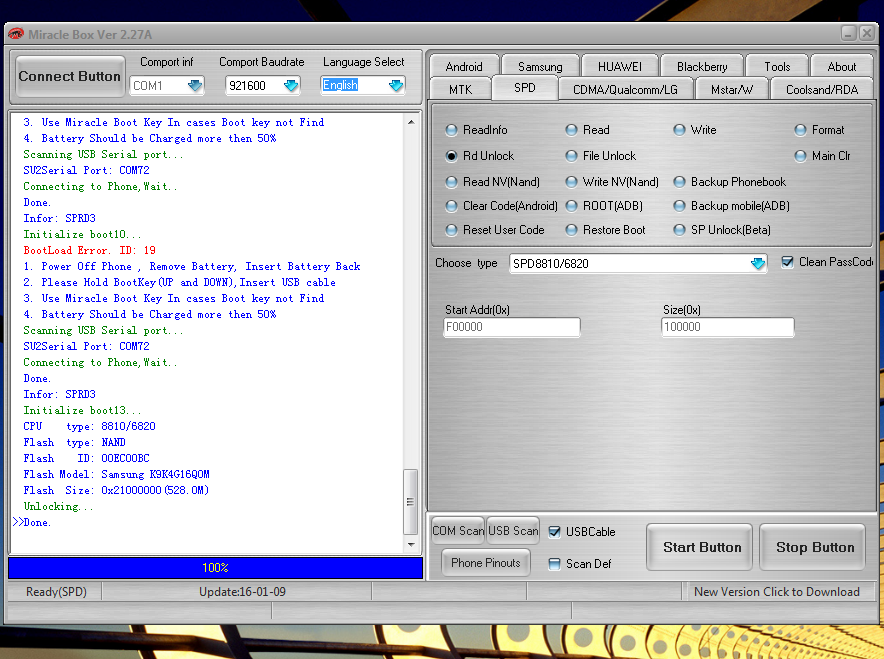884x659 pixels.
Task: Open the Mstar/W tab
Action: click(731, 89)
